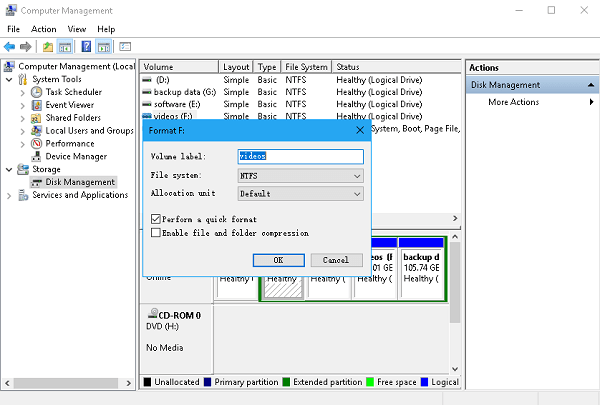This screenshot has width=600, height=405.
Task: Open the Help question mark toolbar icon
Action: pos(86,47)
